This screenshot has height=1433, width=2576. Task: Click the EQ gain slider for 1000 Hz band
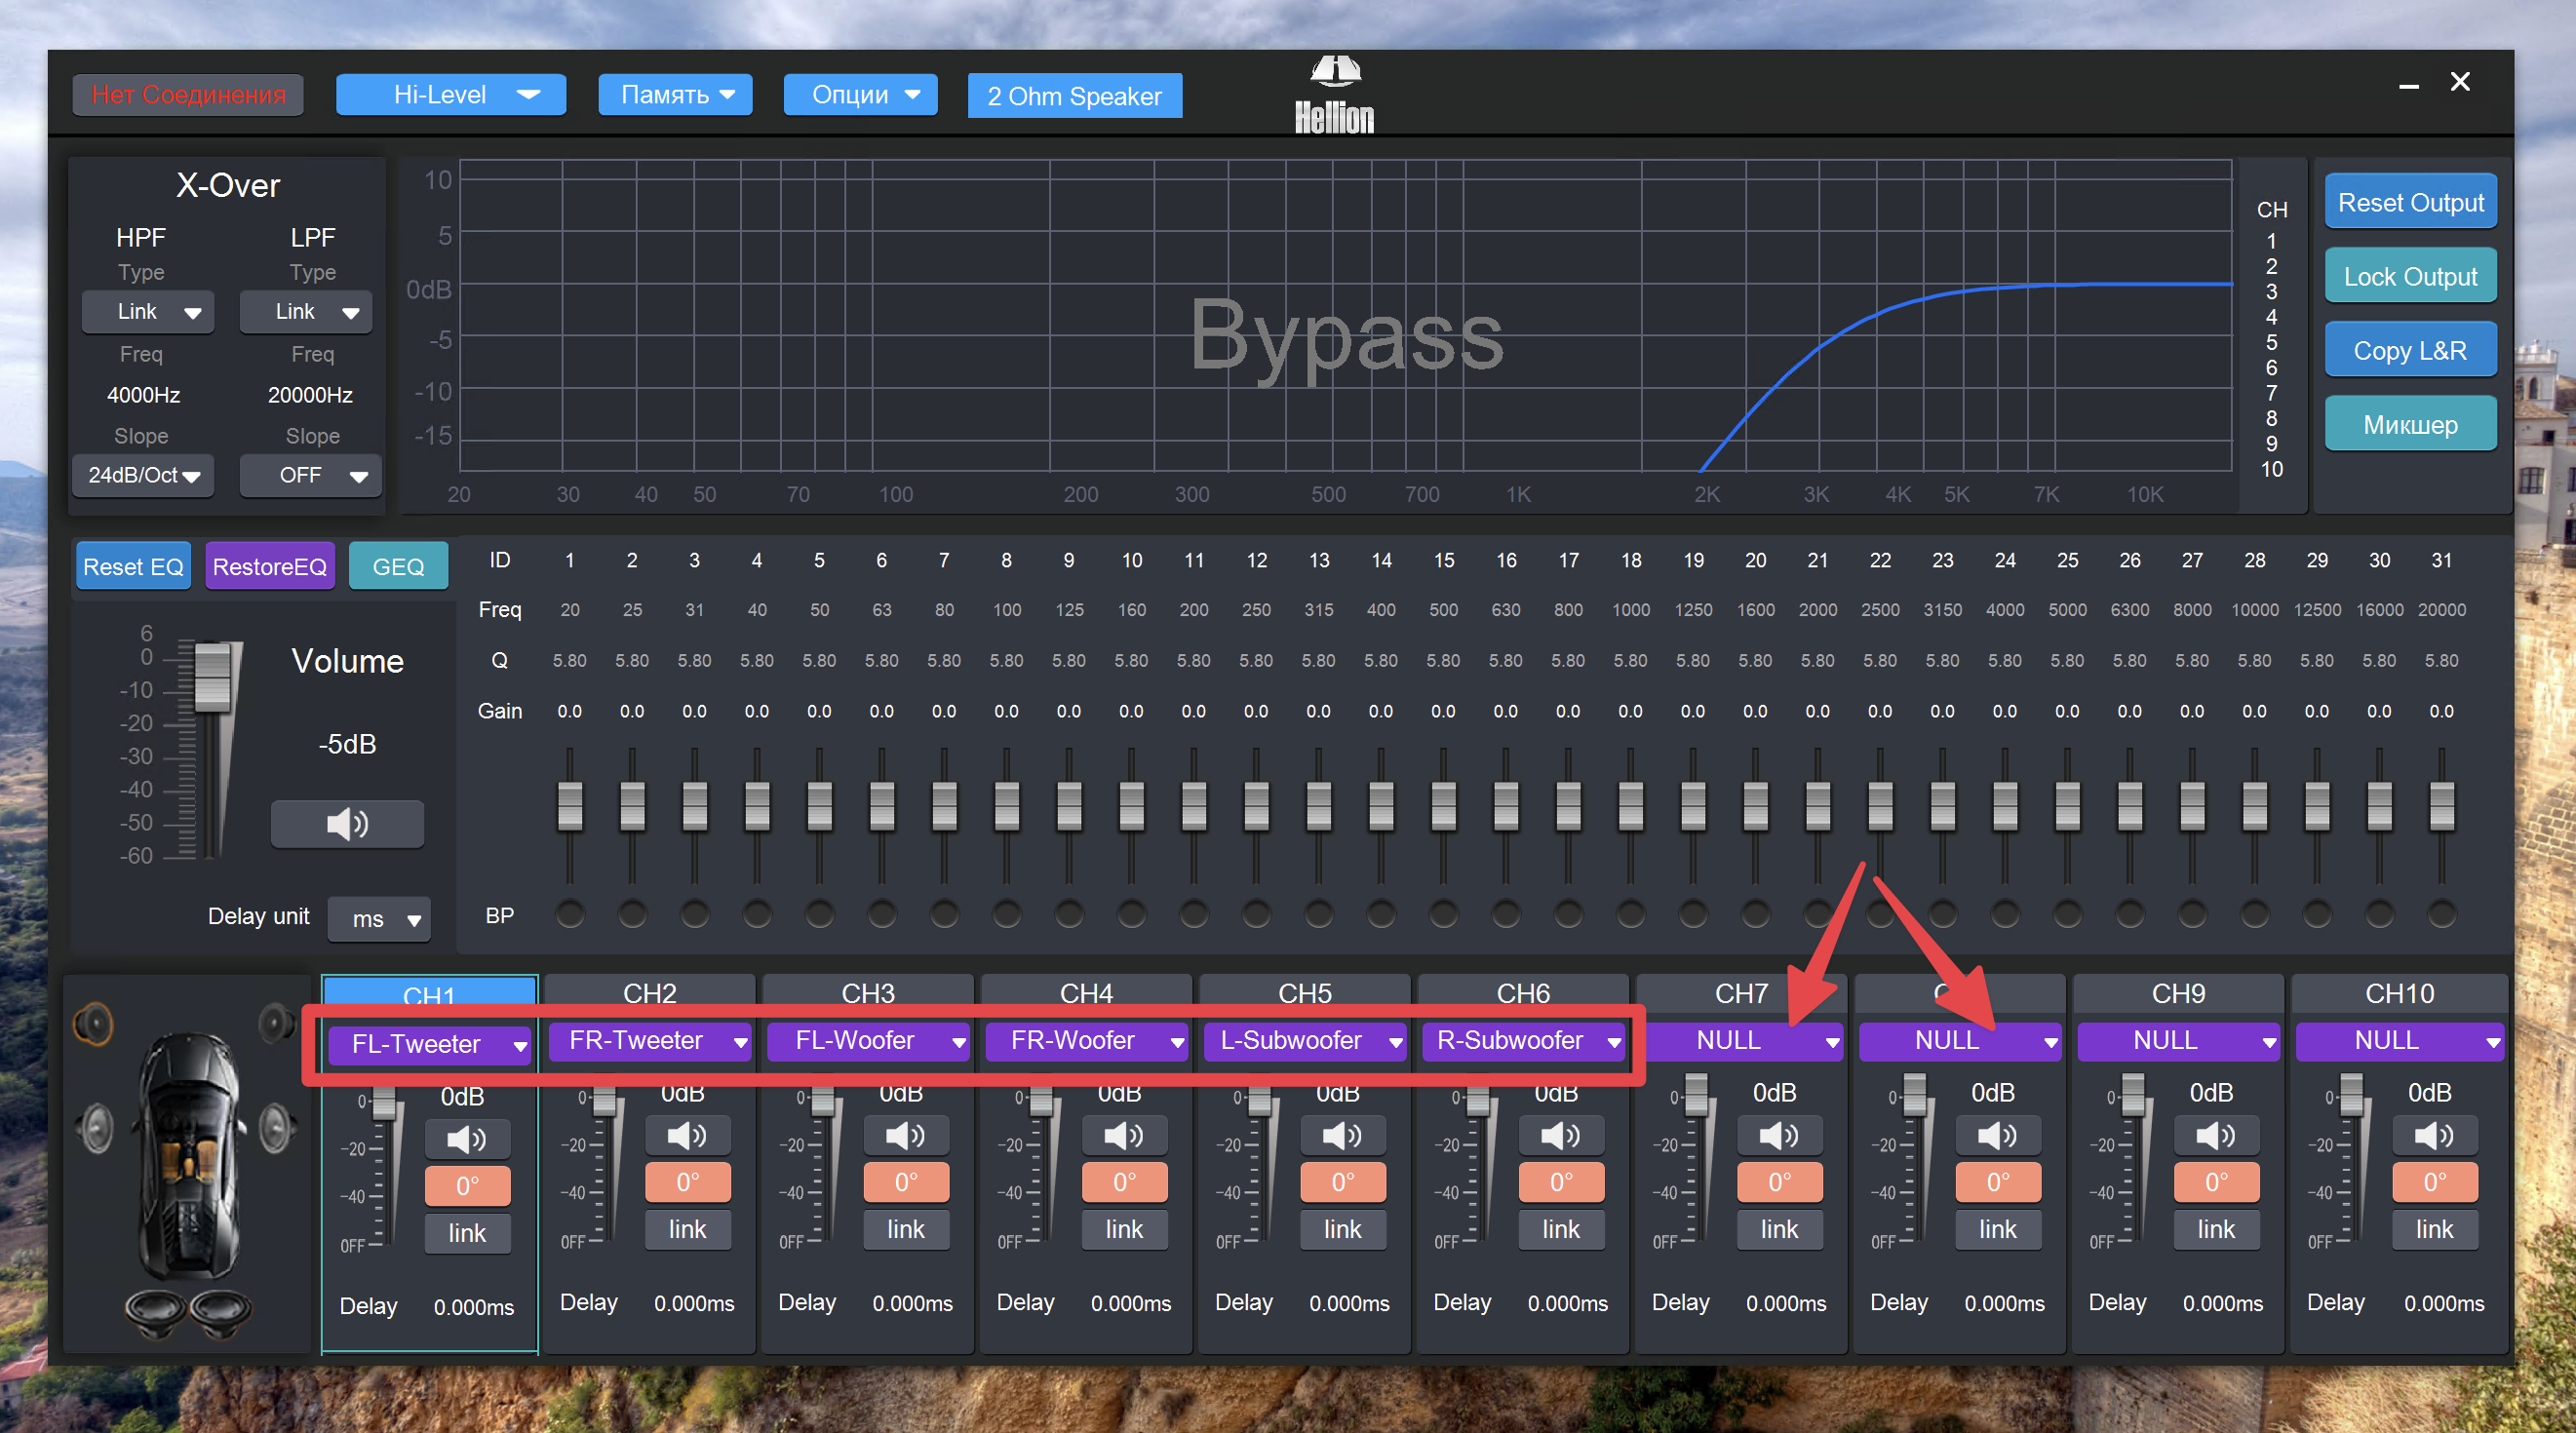[1630, 805]
